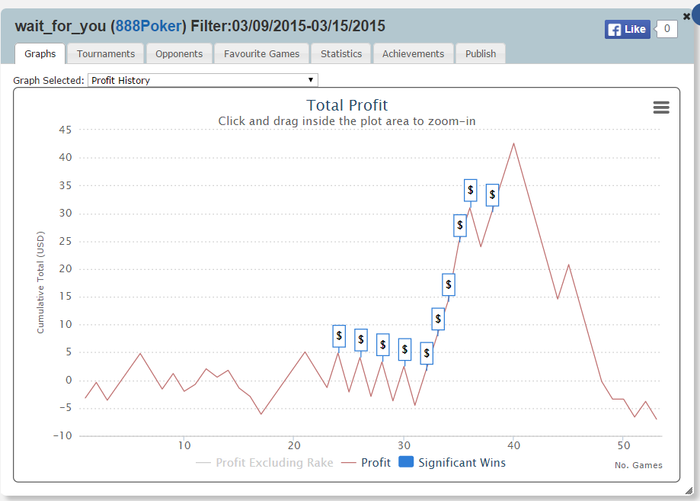Image resolution: width=700 pixels, height=501 pixels.
Task: Click the significant win marker at game 28
Action: click(383, 345)
